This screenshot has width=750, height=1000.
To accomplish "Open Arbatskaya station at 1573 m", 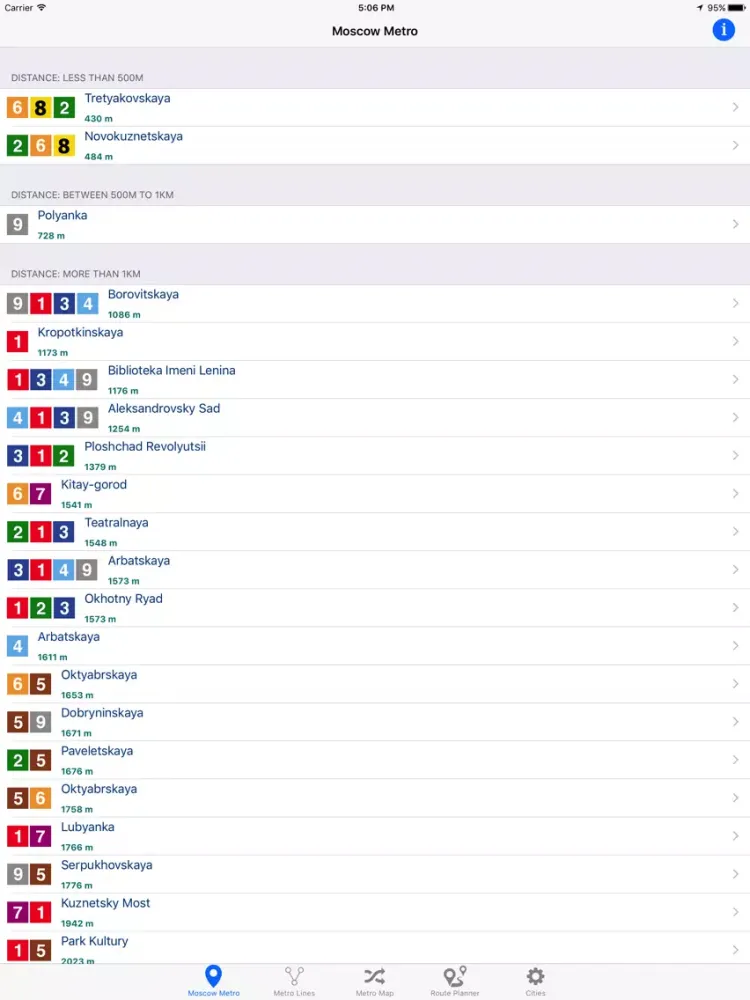I will coord(375,570).
